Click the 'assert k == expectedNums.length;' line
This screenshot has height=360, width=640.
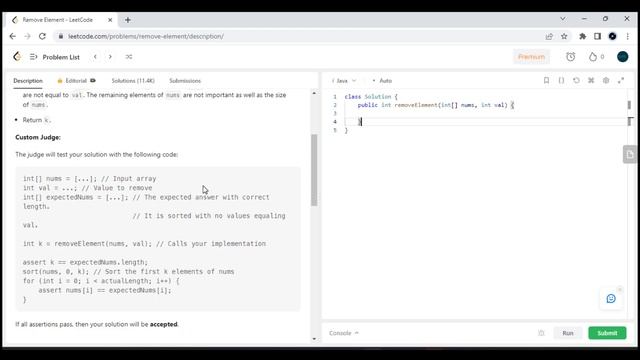pyautogui.click(x=85, y=262)
